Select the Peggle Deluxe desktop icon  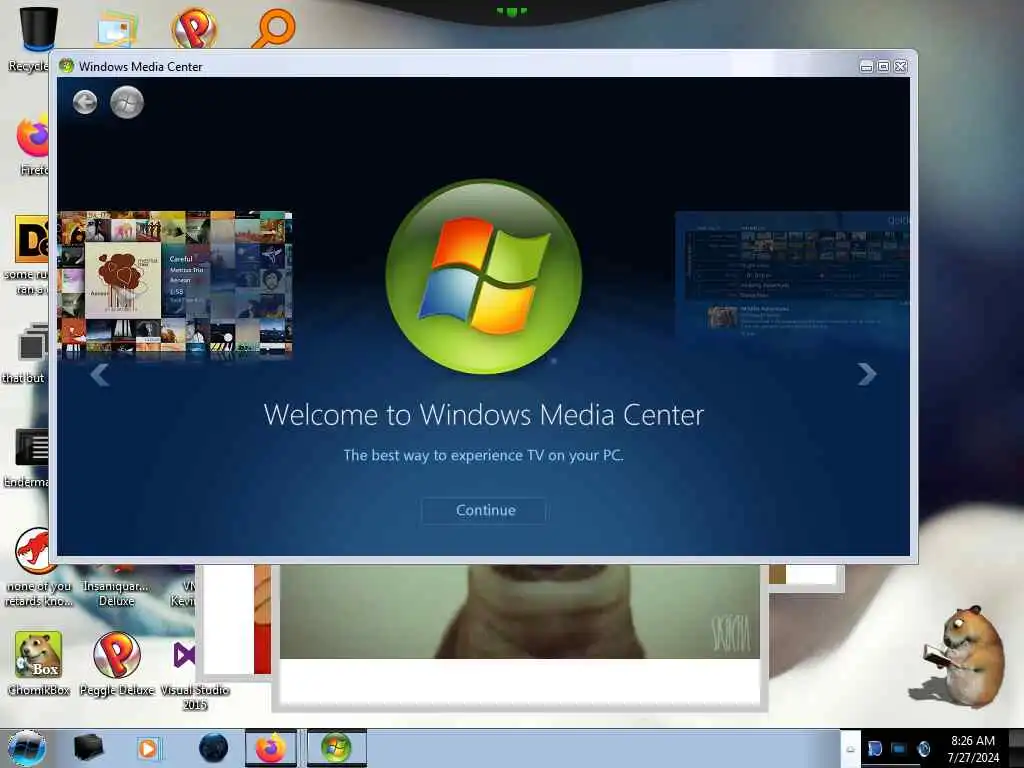[117, 664]
